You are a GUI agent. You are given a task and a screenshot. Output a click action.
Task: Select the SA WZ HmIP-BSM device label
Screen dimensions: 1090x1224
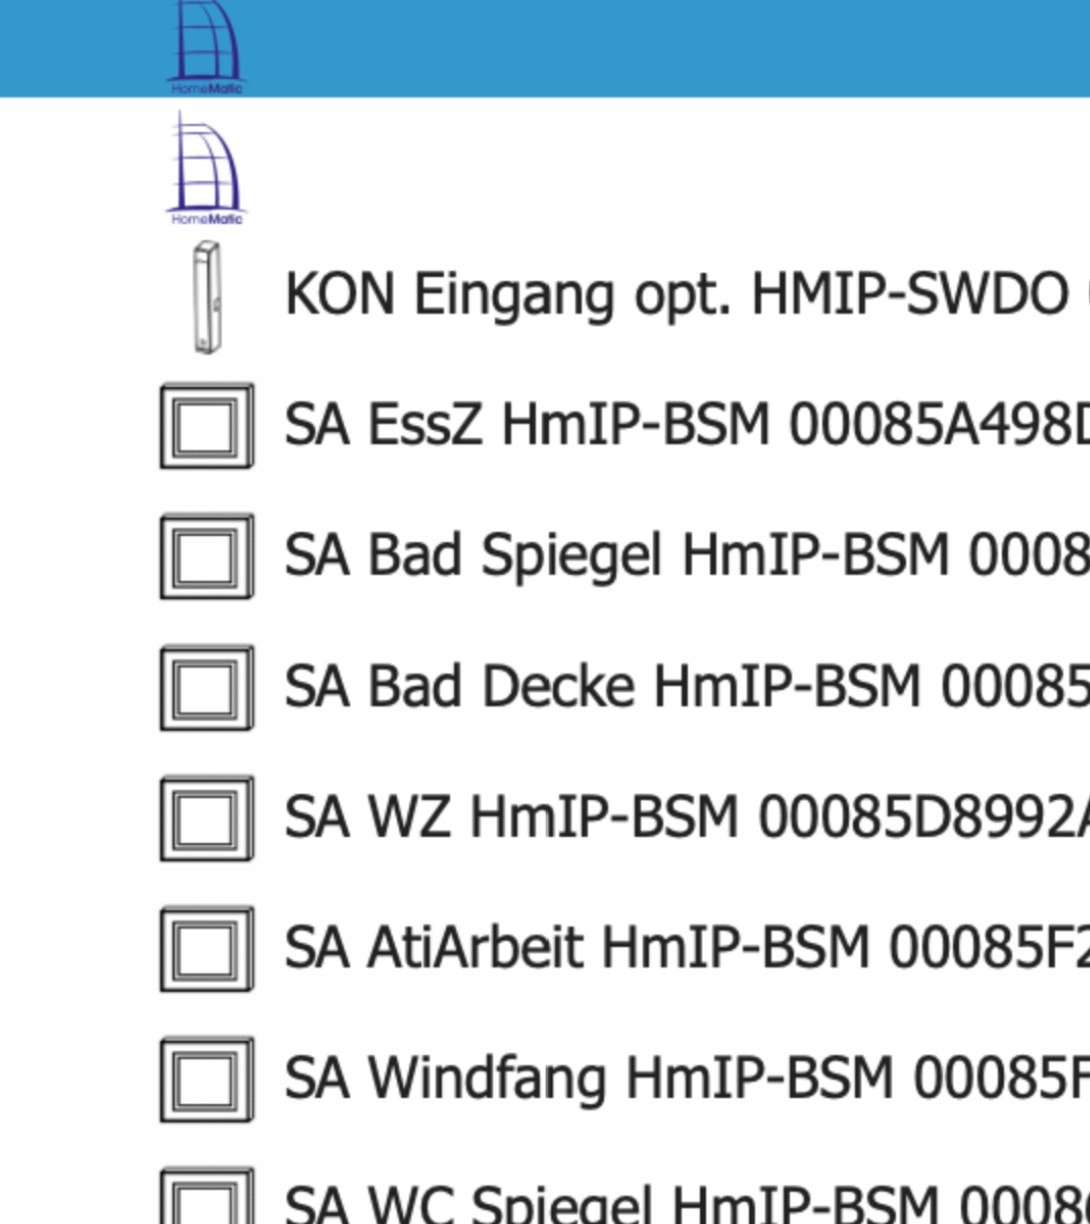click(686, 818)
